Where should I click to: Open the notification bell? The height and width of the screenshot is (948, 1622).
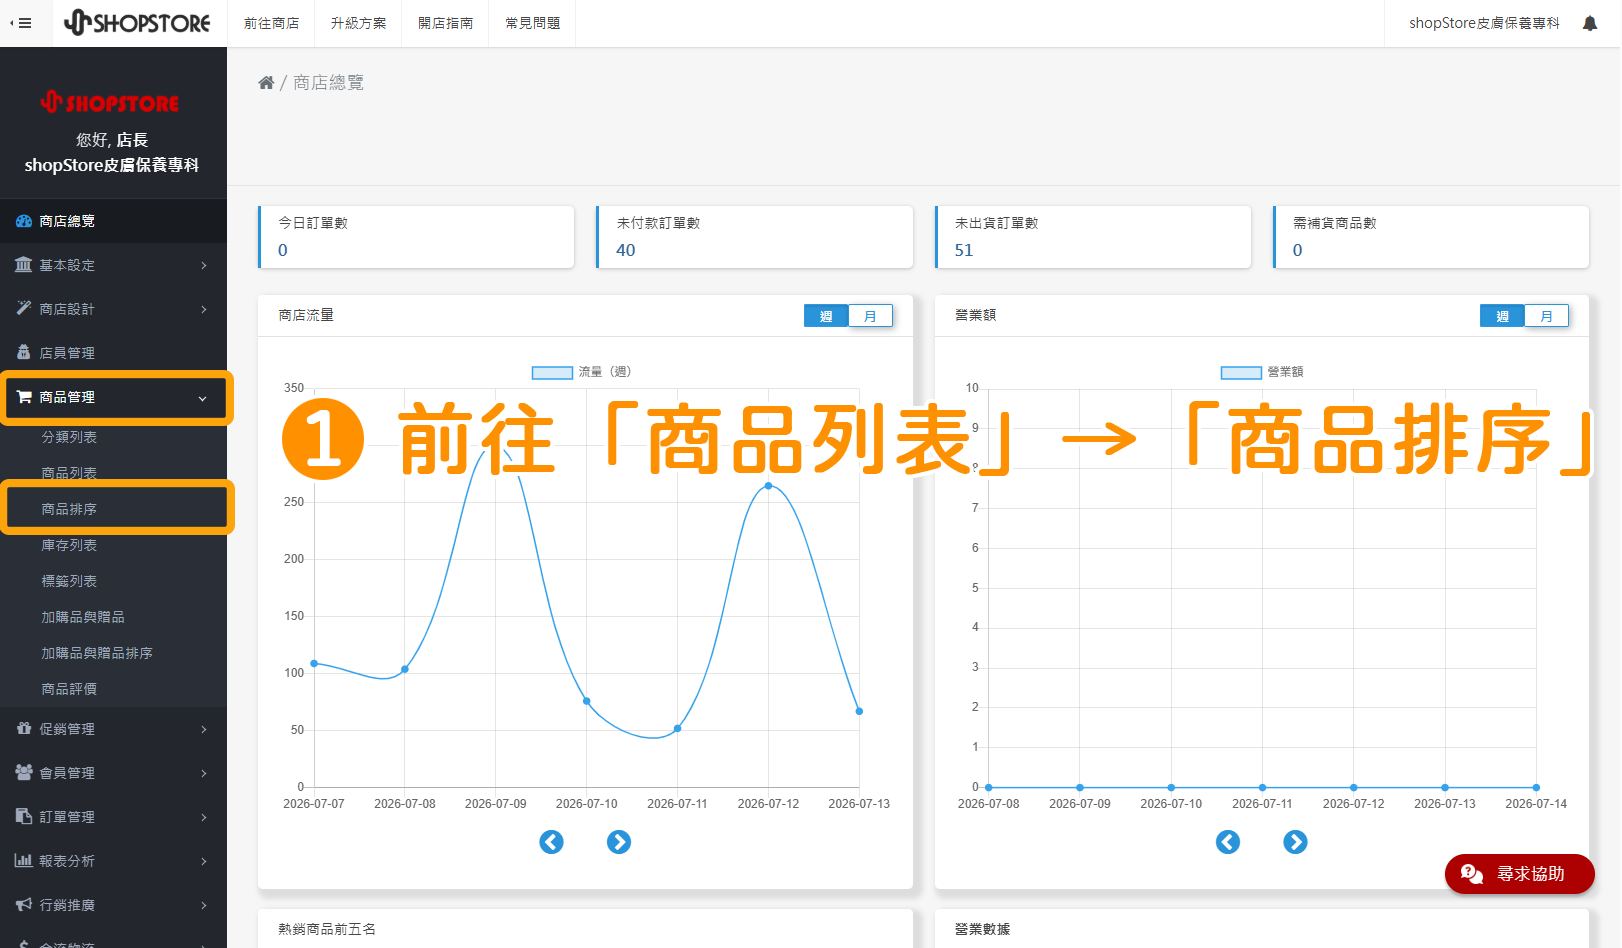coord(1590,23)
